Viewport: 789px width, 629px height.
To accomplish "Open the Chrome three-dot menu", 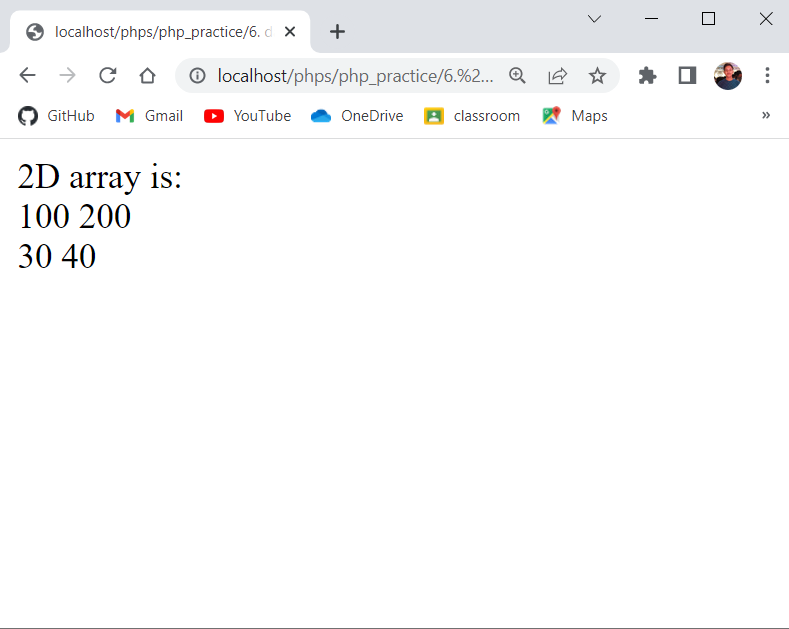I will pyautogui.click(x=767, y=76).
